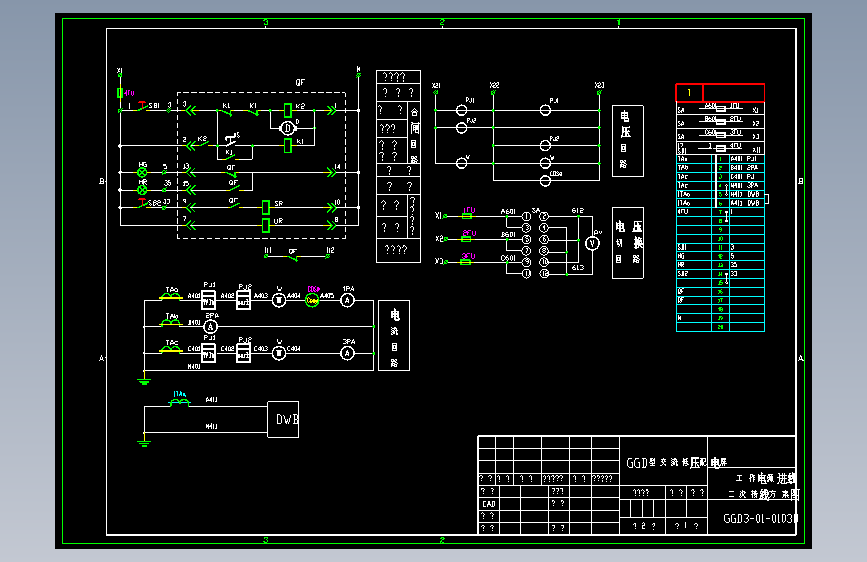Select the UR coil rectangle

(266, 225)
